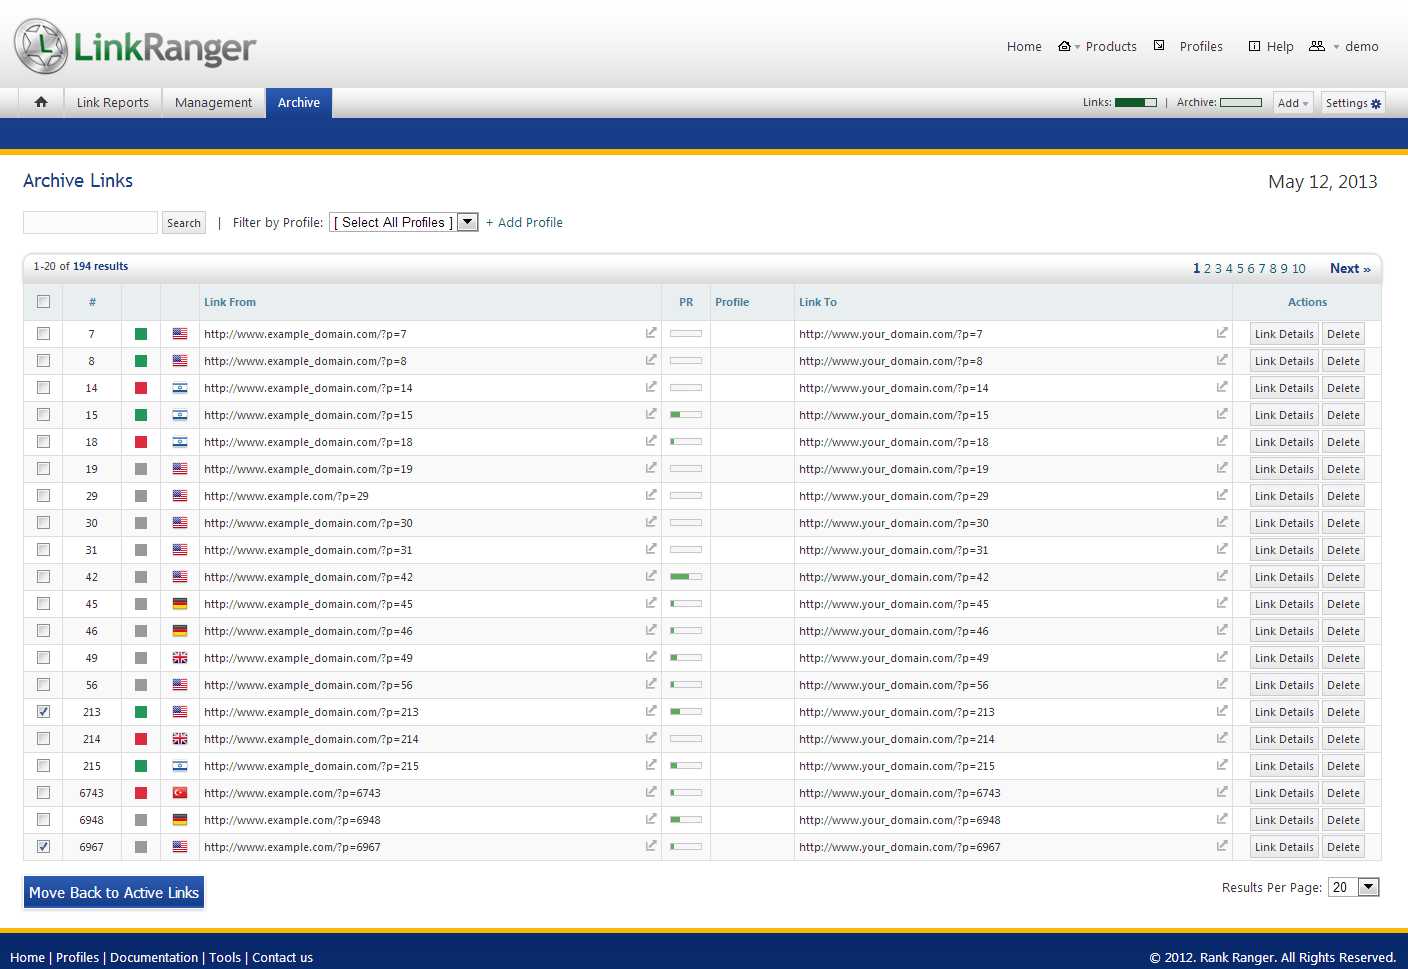The width and height of the screenshot is (1408, 969).
Task: Click the German flag icon in row 45
Action: coord(180,604)
